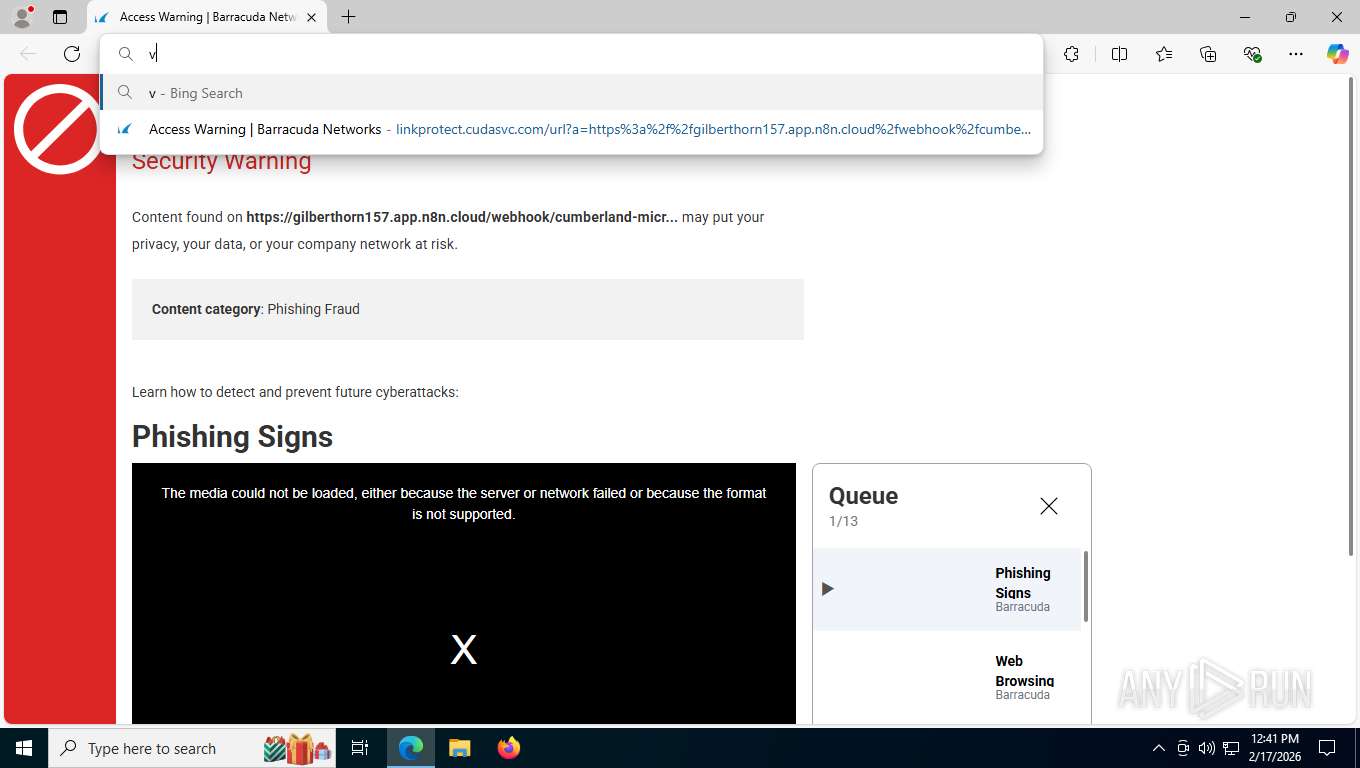Open the Windows Start menu
The height and width of the screenshot is (768, 1360).
pyautogui.click(x=24, y=748)
